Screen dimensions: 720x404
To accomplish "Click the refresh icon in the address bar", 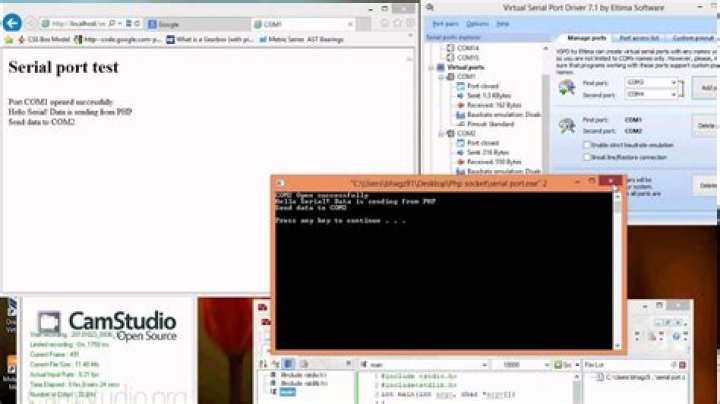I will pos(137,23).
